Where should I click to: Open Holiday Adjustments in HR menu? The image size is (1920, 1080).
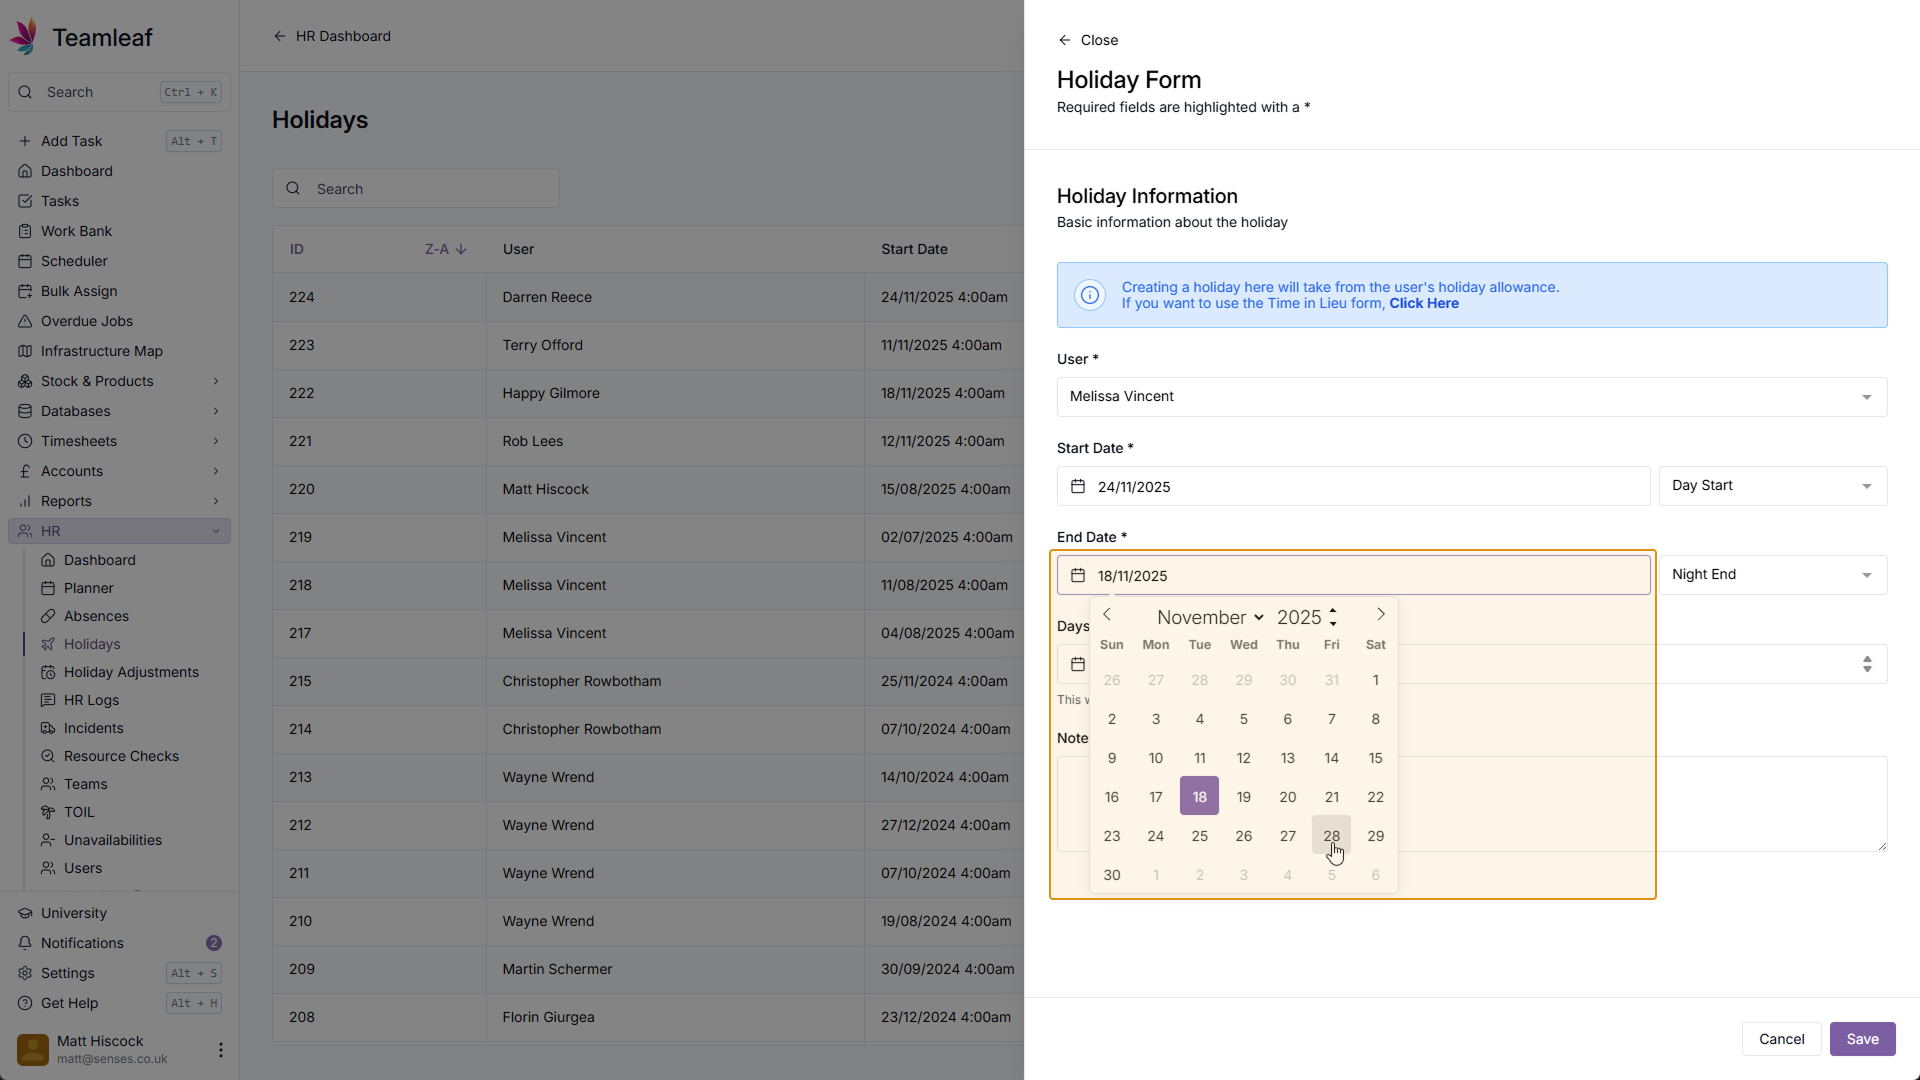point(131,672)
